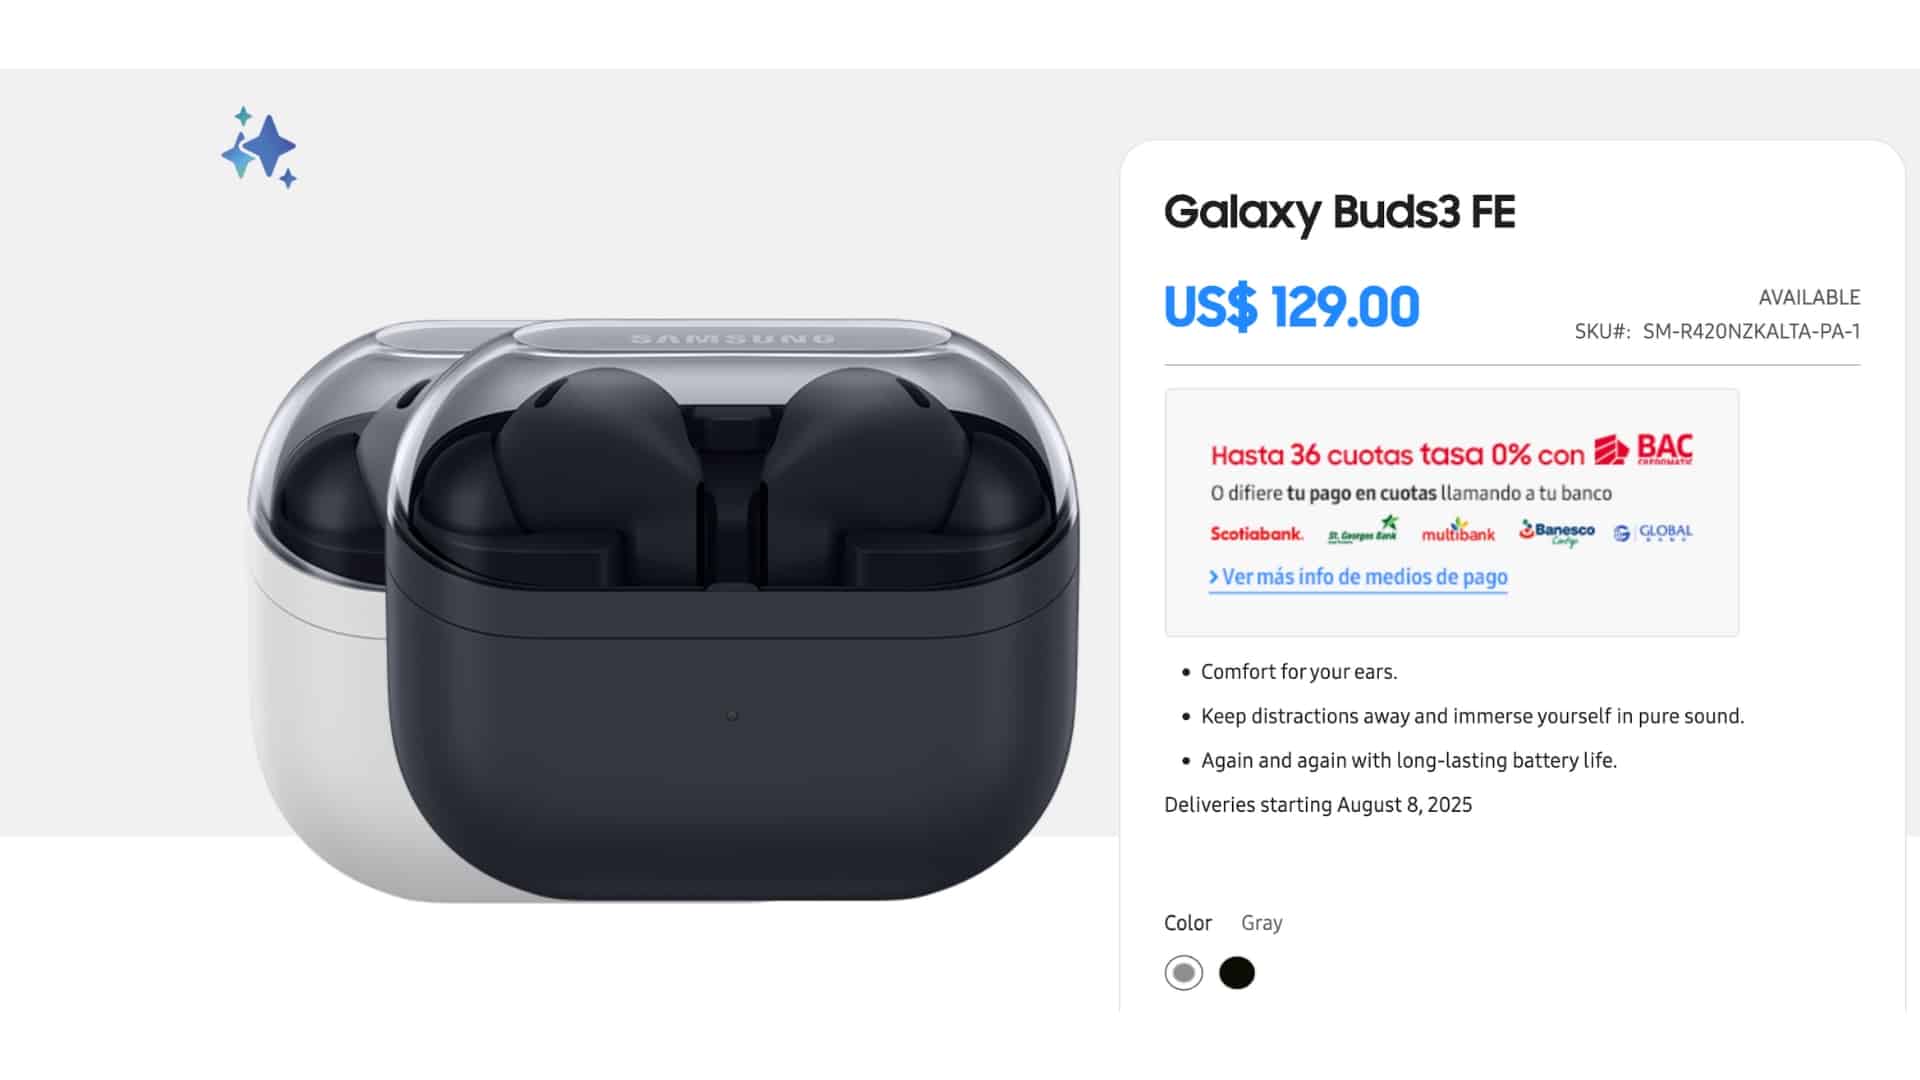Click the US$ 129.00 price
This screenshot has height=1080, width=1920.
pos(1292,307)
